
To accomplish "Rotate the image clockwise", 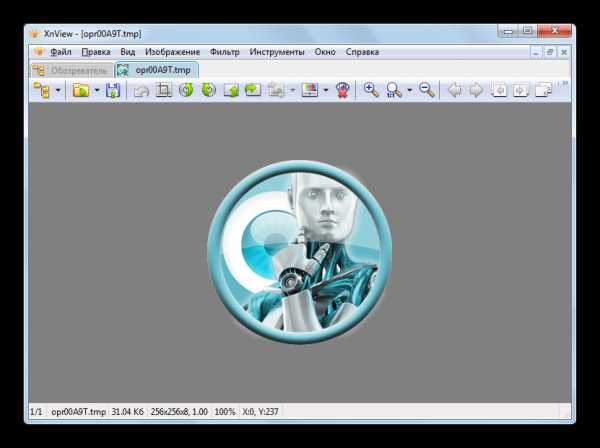I will click(x=209, y=90).
